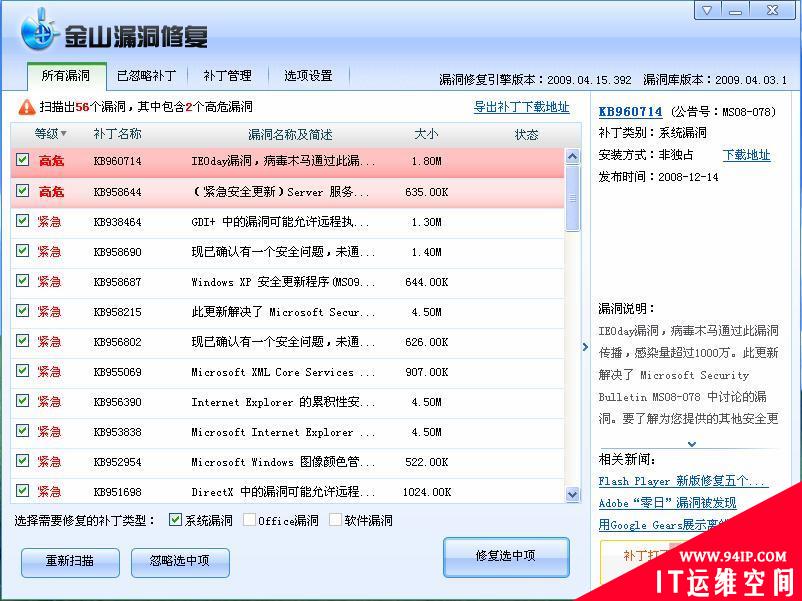The height and width of the screenshot is (601, 802).
Task: Click the 补丁名称 column header
Action: 117,134
